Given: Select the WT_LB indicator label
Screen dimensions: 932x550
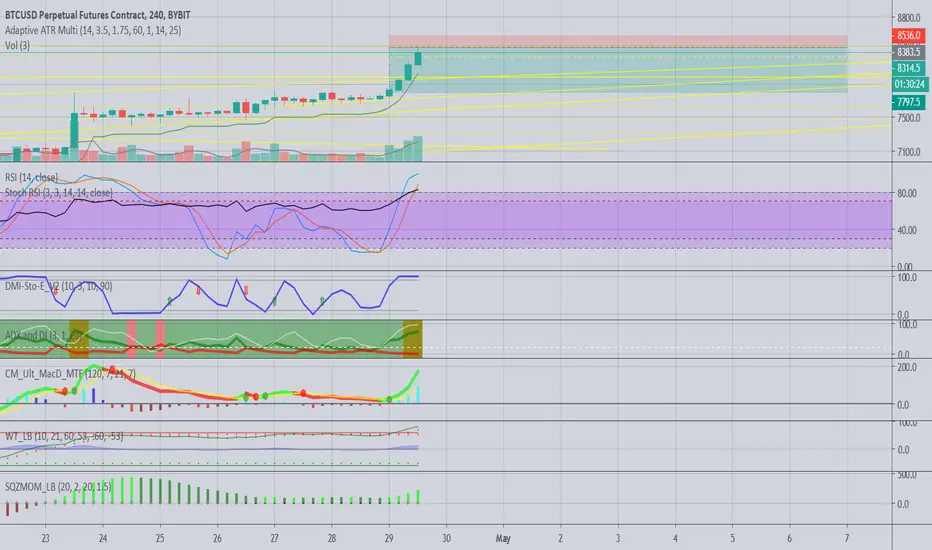Looking at the screenshot, I should (64, 436).
